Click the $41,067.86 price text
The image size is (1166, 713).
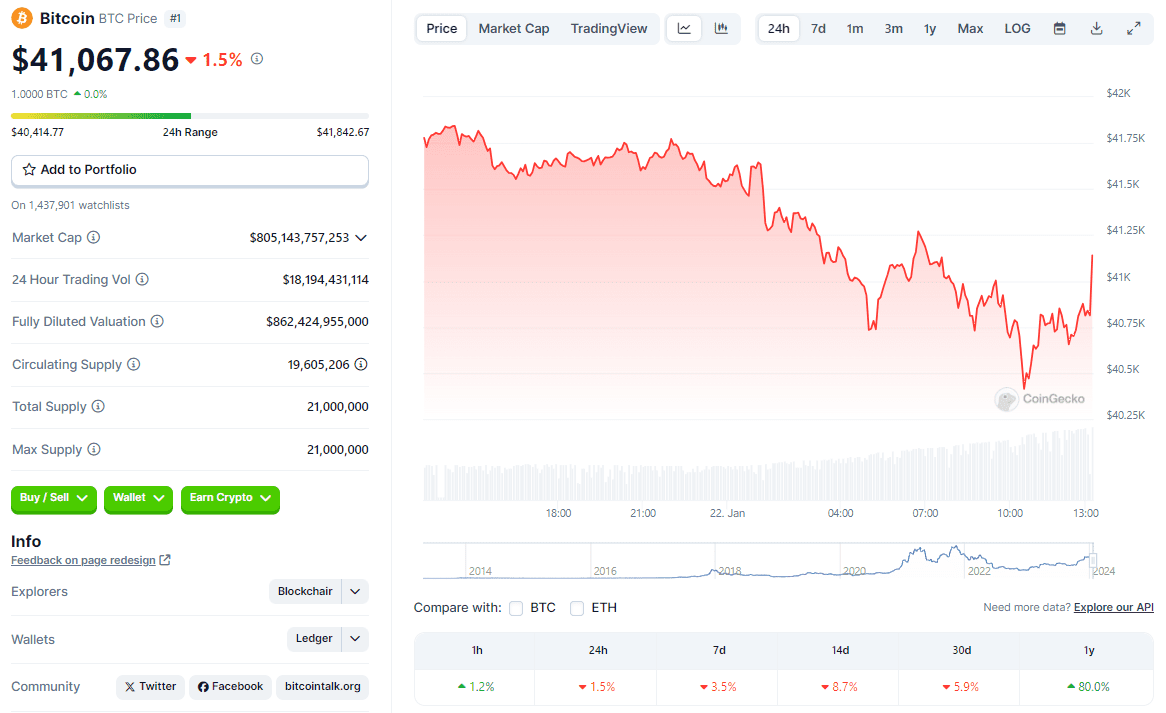(x=95, y=59)
